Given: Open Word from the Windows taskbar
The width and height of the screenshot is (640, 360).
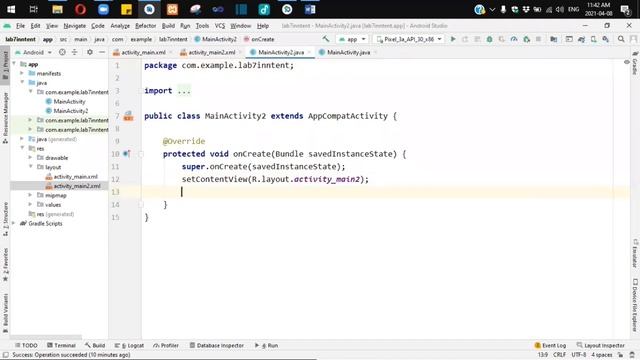Looking at the screenshot, I should [x=310, y=9].
